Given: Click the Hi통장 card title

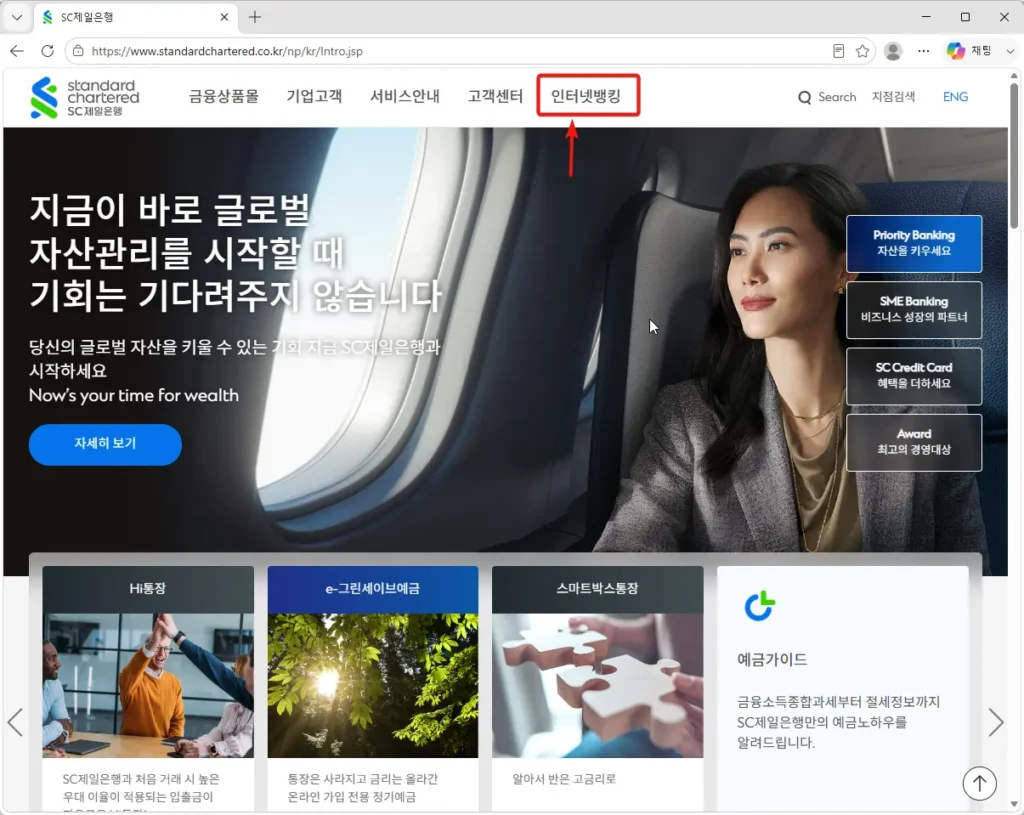Looking at the screenshot, I should click(x=148, y=588).
